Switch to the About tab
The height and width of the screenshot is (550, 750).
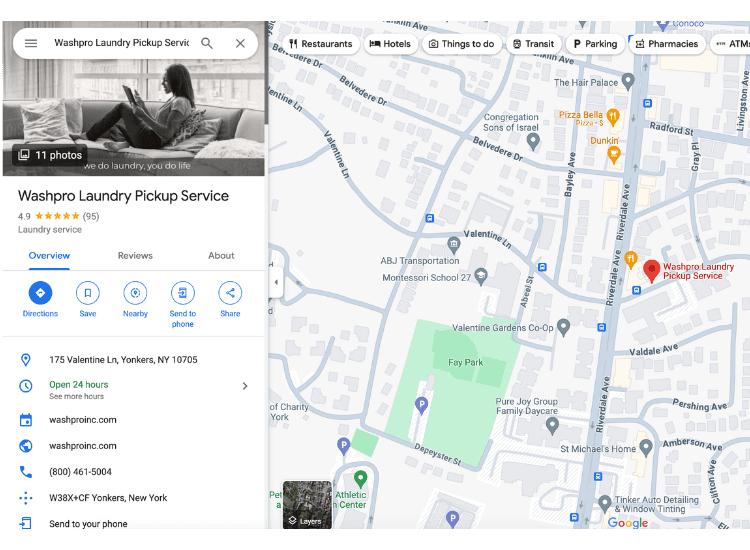click(x=221, y=256)
